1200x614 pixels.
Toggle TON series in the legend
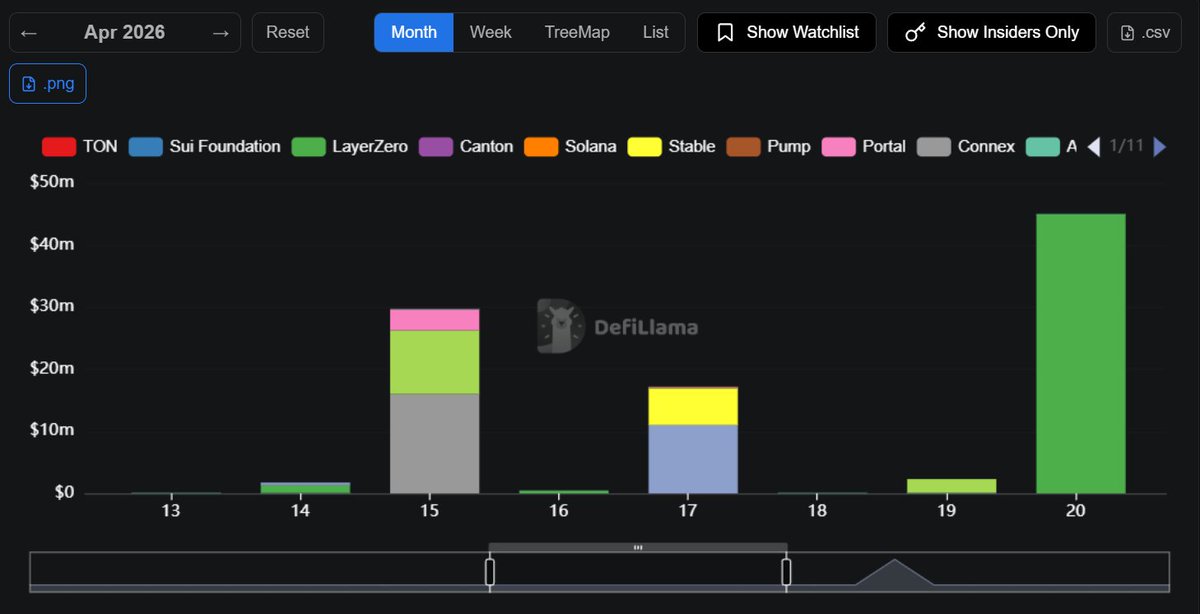pos(80,147)
